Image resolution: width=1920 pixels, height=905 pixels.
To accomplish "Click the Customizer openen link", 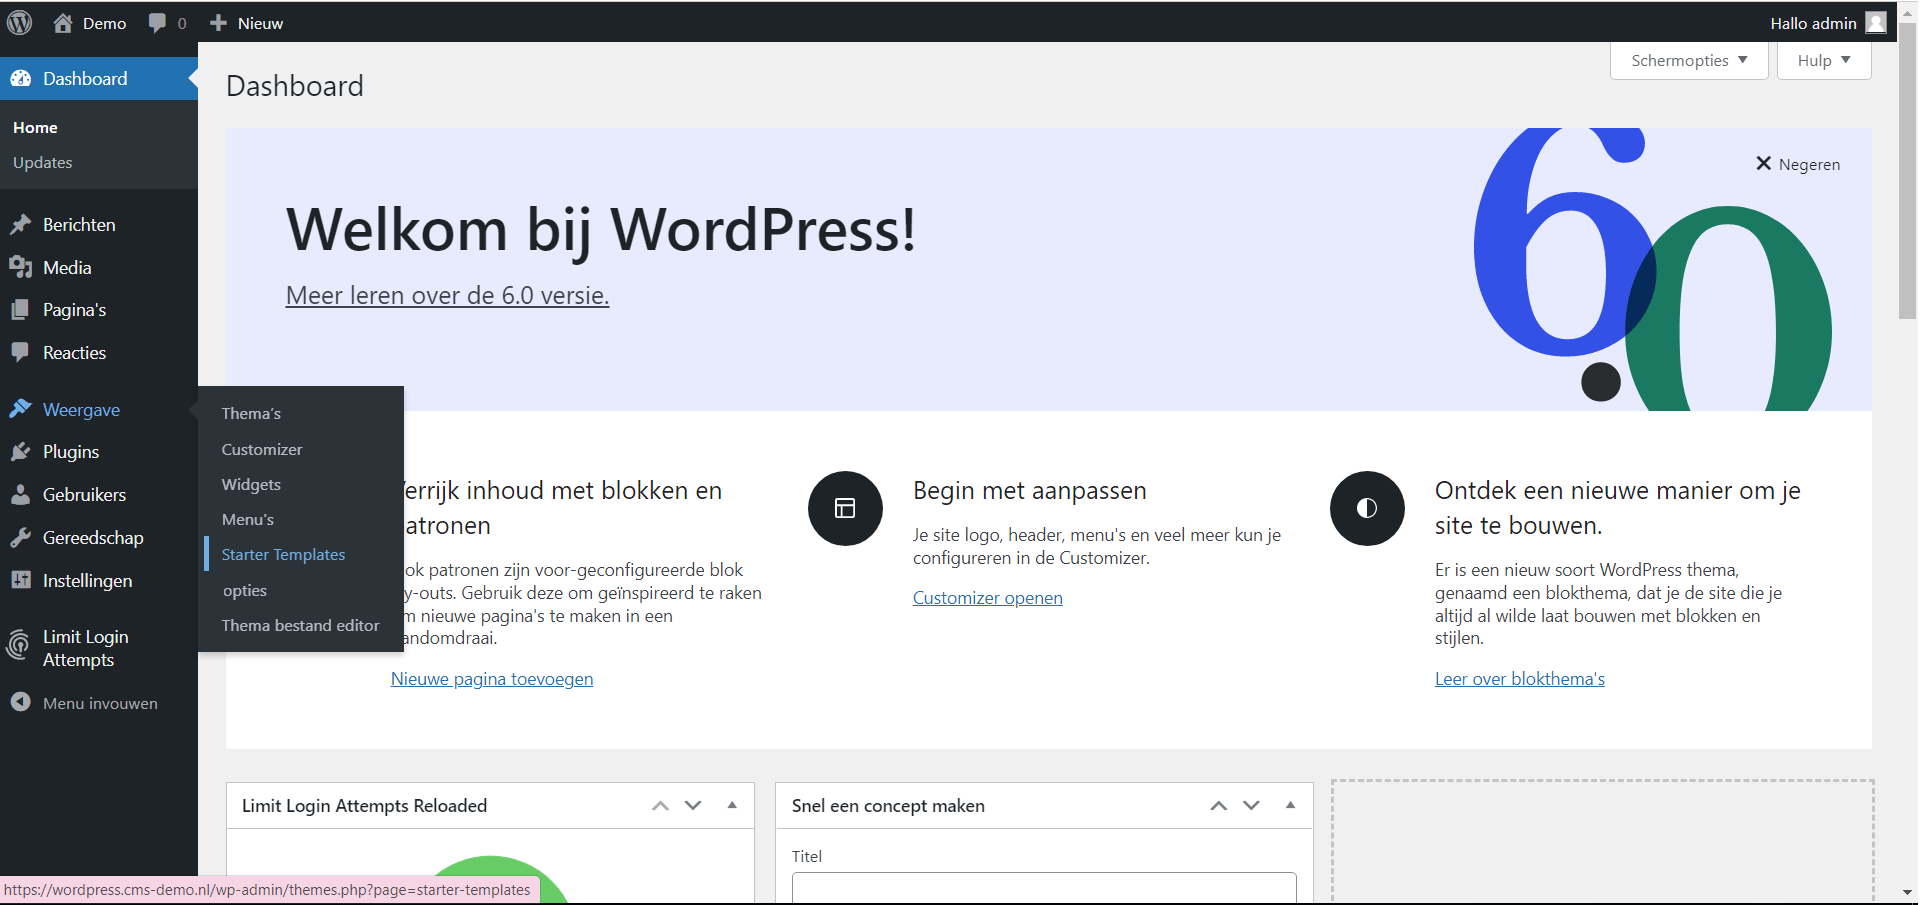I will tap(987, 598).
